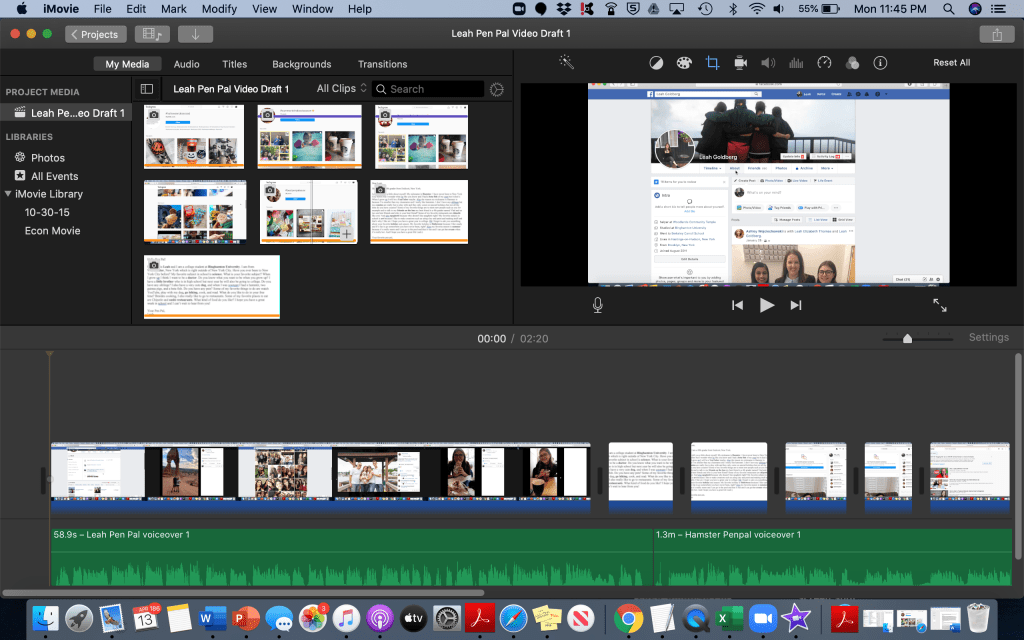Switch to the Transitions tab
The image size is (1024, 640).
[382, 64]
